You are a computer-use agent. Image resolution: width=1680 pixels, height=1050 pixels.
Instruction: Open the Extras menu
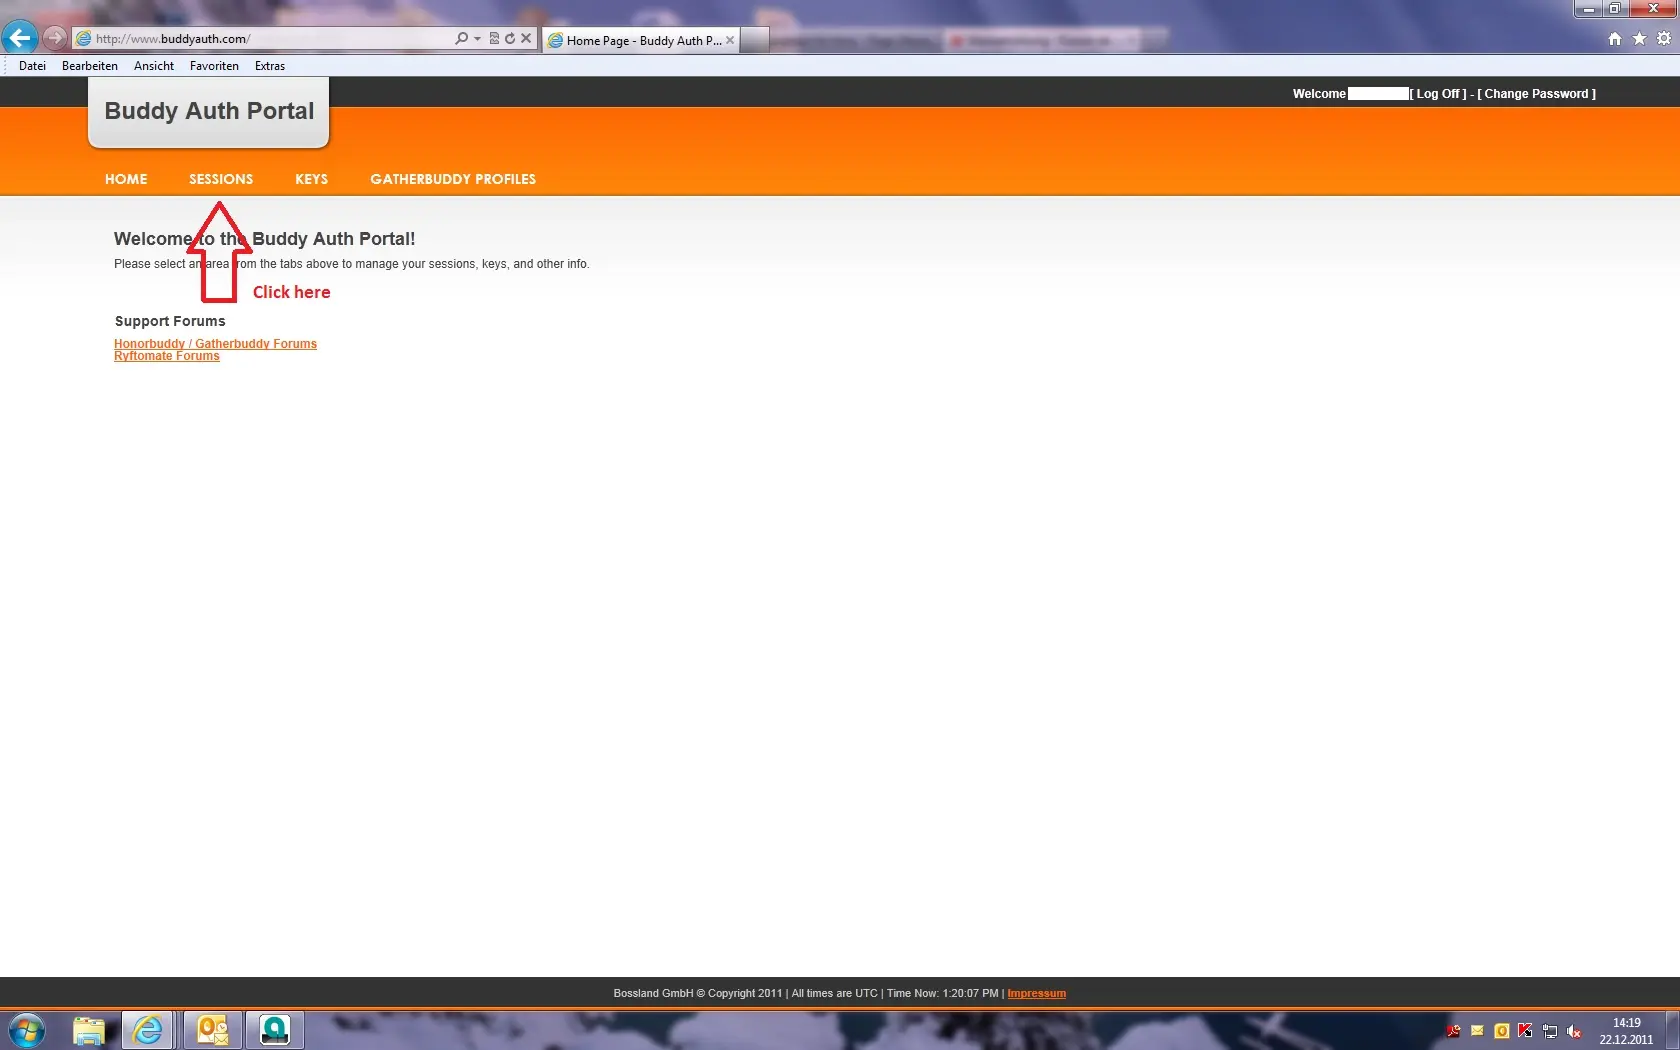(x=269, y=66)
